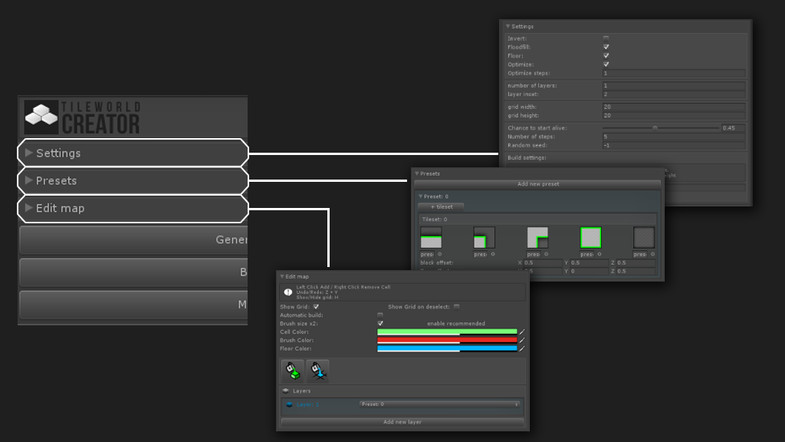Expand the Settings foldout in the TileWorld Creator panel
The image size is (785, 442).
tap(133, 153)
